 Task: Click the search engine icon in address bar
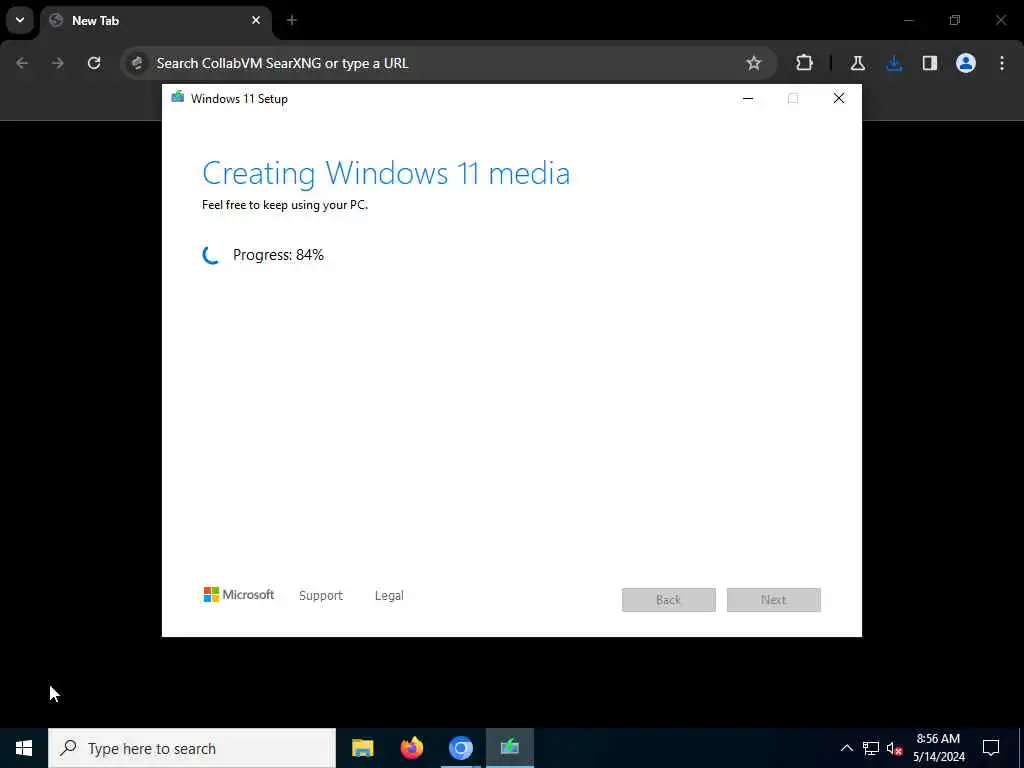(137, 63)
